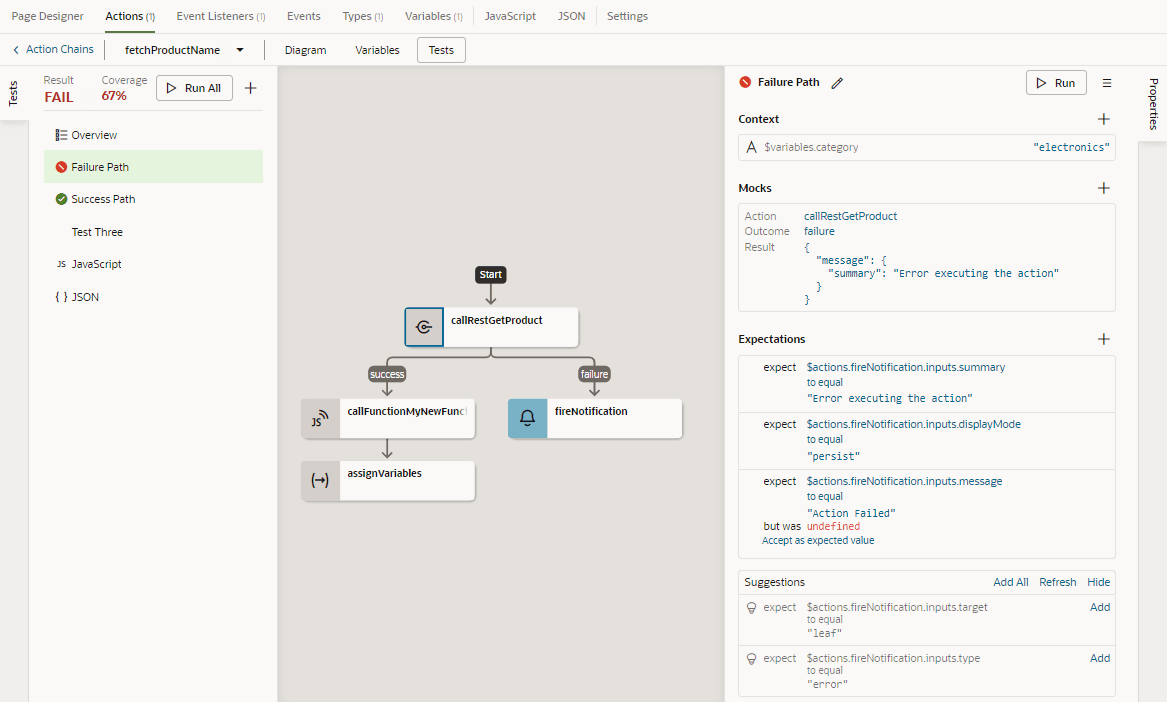
Task: Add All suggested expectations
Action: (1011, 582)
